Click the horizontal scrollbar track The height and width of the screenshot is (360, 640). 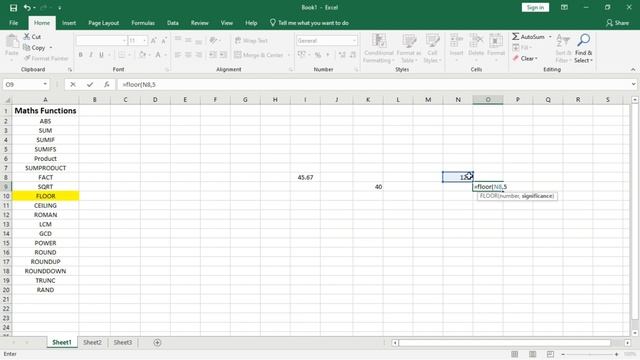click(x=504, y=342)
